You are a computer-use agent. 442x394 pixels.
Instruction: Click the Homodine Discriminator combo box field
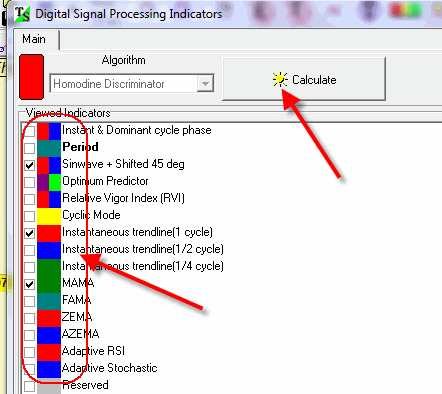[x=132, y=83]
